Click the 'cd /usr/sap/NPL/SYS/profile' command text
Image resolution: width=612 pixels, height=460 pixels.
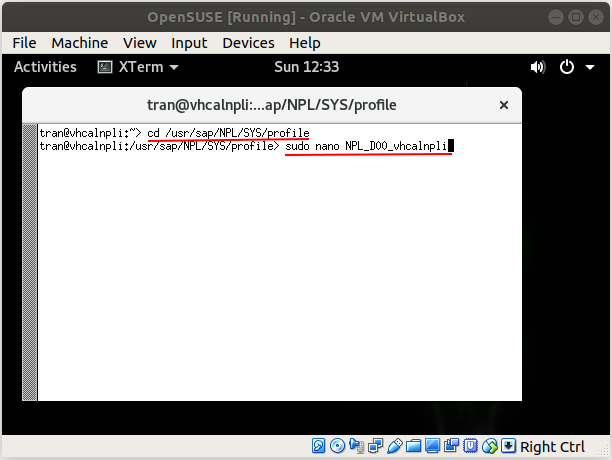228,133
